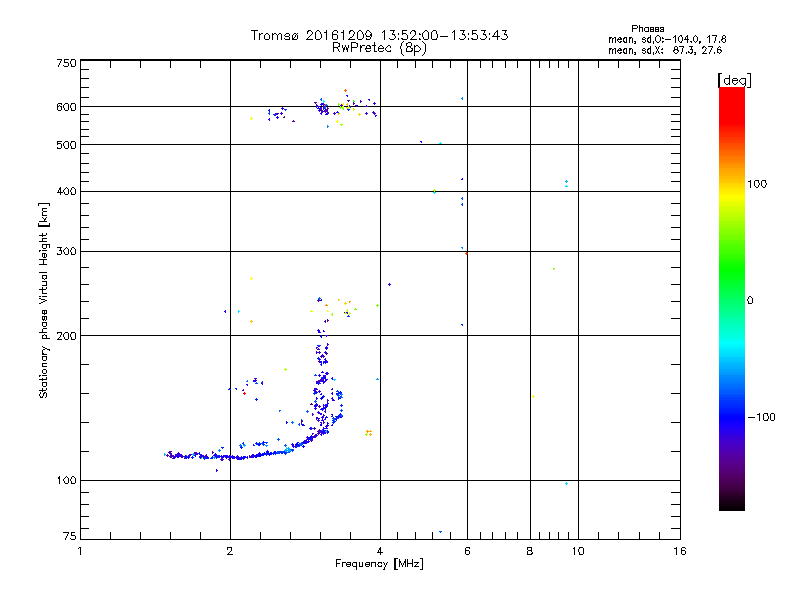Click the colorbar tick label '0'
Image resolution: width=800 pixels, height=600 pixels.
click(750, 301)
